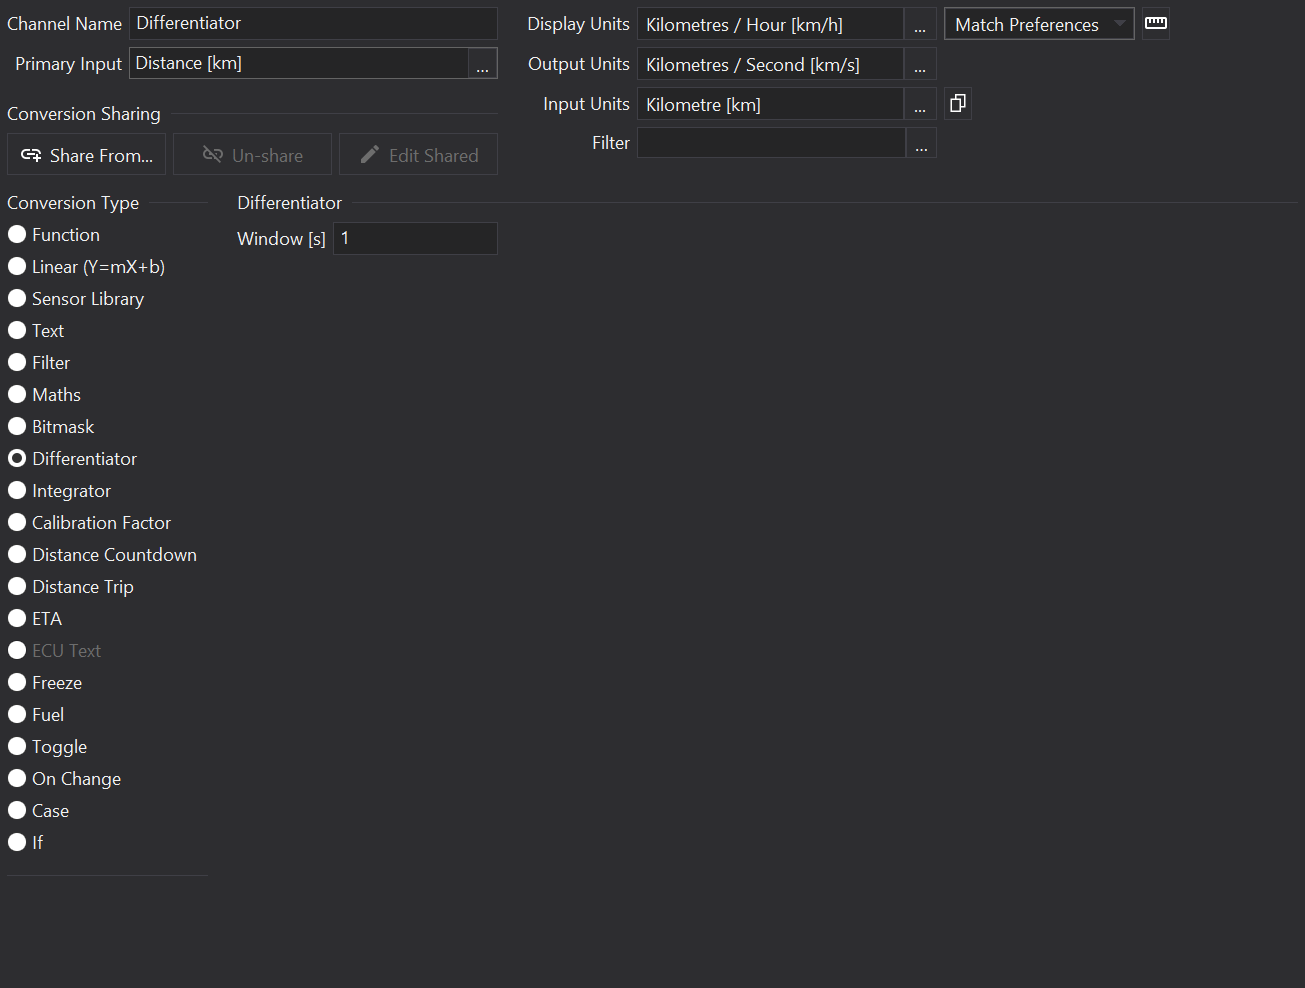Click the empty Filter input field
Screen dimensions: 1305x988
770,143
